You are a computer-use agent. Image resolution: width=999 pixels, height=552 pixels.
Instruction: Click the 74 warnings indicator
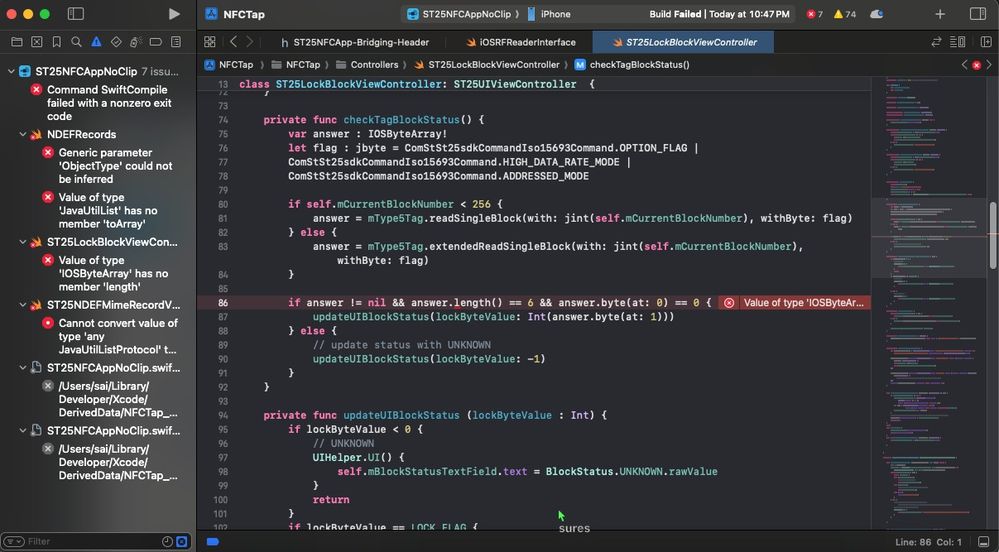[845, 14]
